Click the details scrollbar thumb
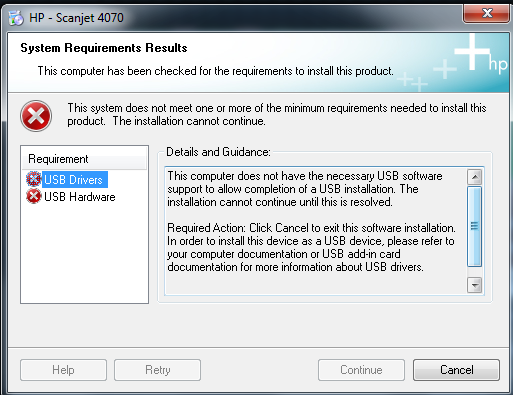Image resolution: width=513 pixels, height=395 pixels. click(x=474, y=226)
